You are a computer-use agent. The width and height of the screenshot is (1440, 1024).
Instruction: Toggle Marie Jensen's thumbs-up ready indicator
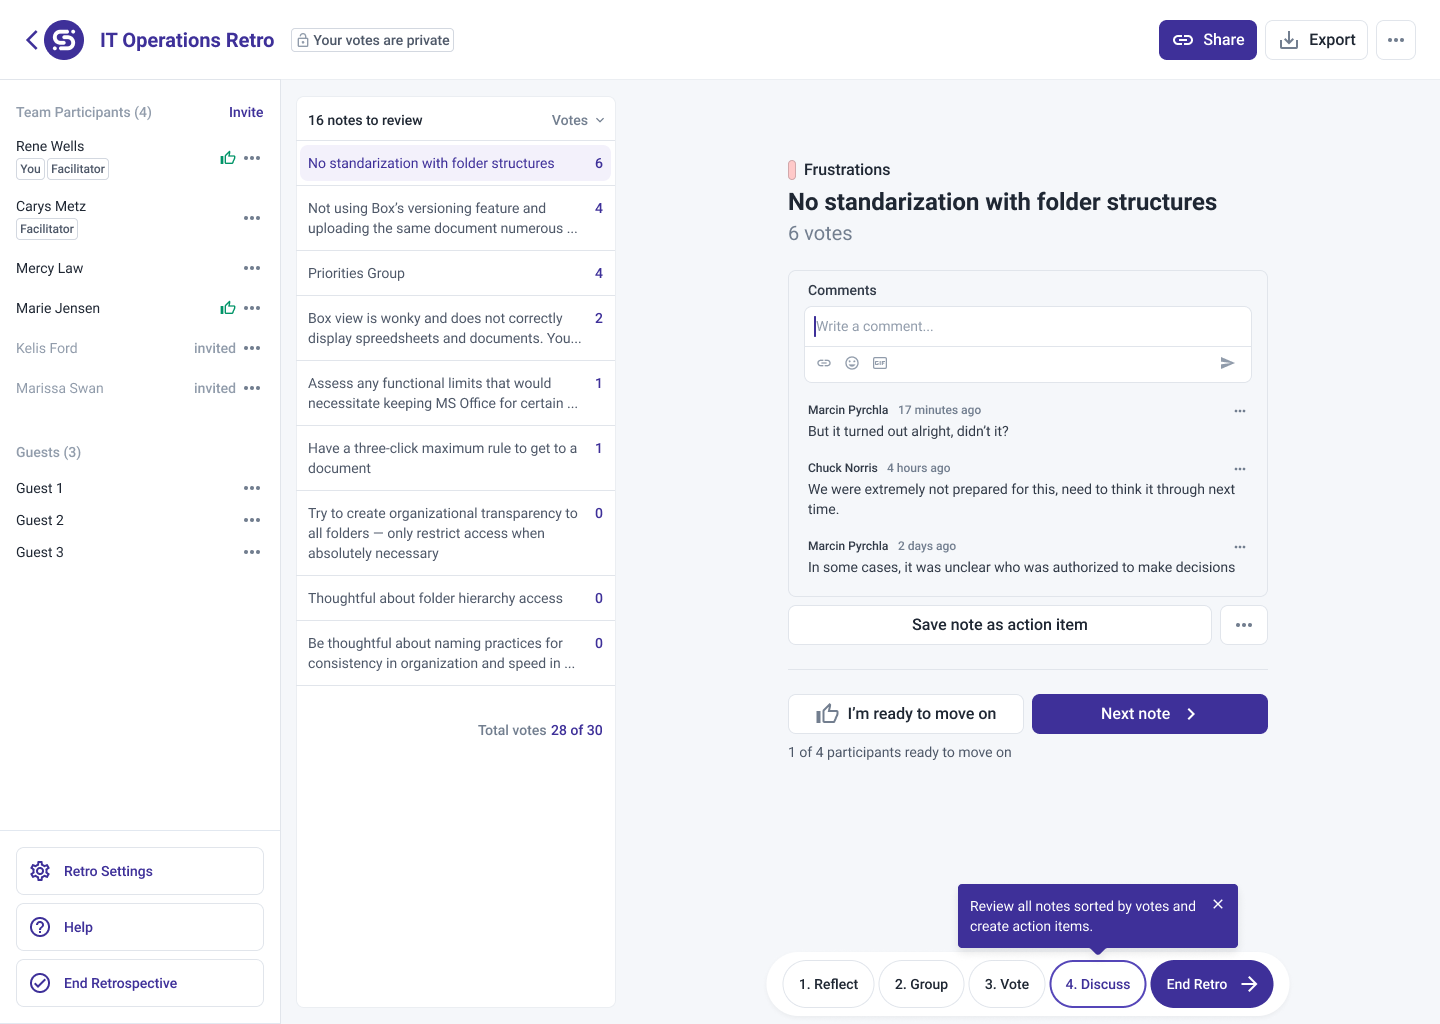click(x=228, y=308)
